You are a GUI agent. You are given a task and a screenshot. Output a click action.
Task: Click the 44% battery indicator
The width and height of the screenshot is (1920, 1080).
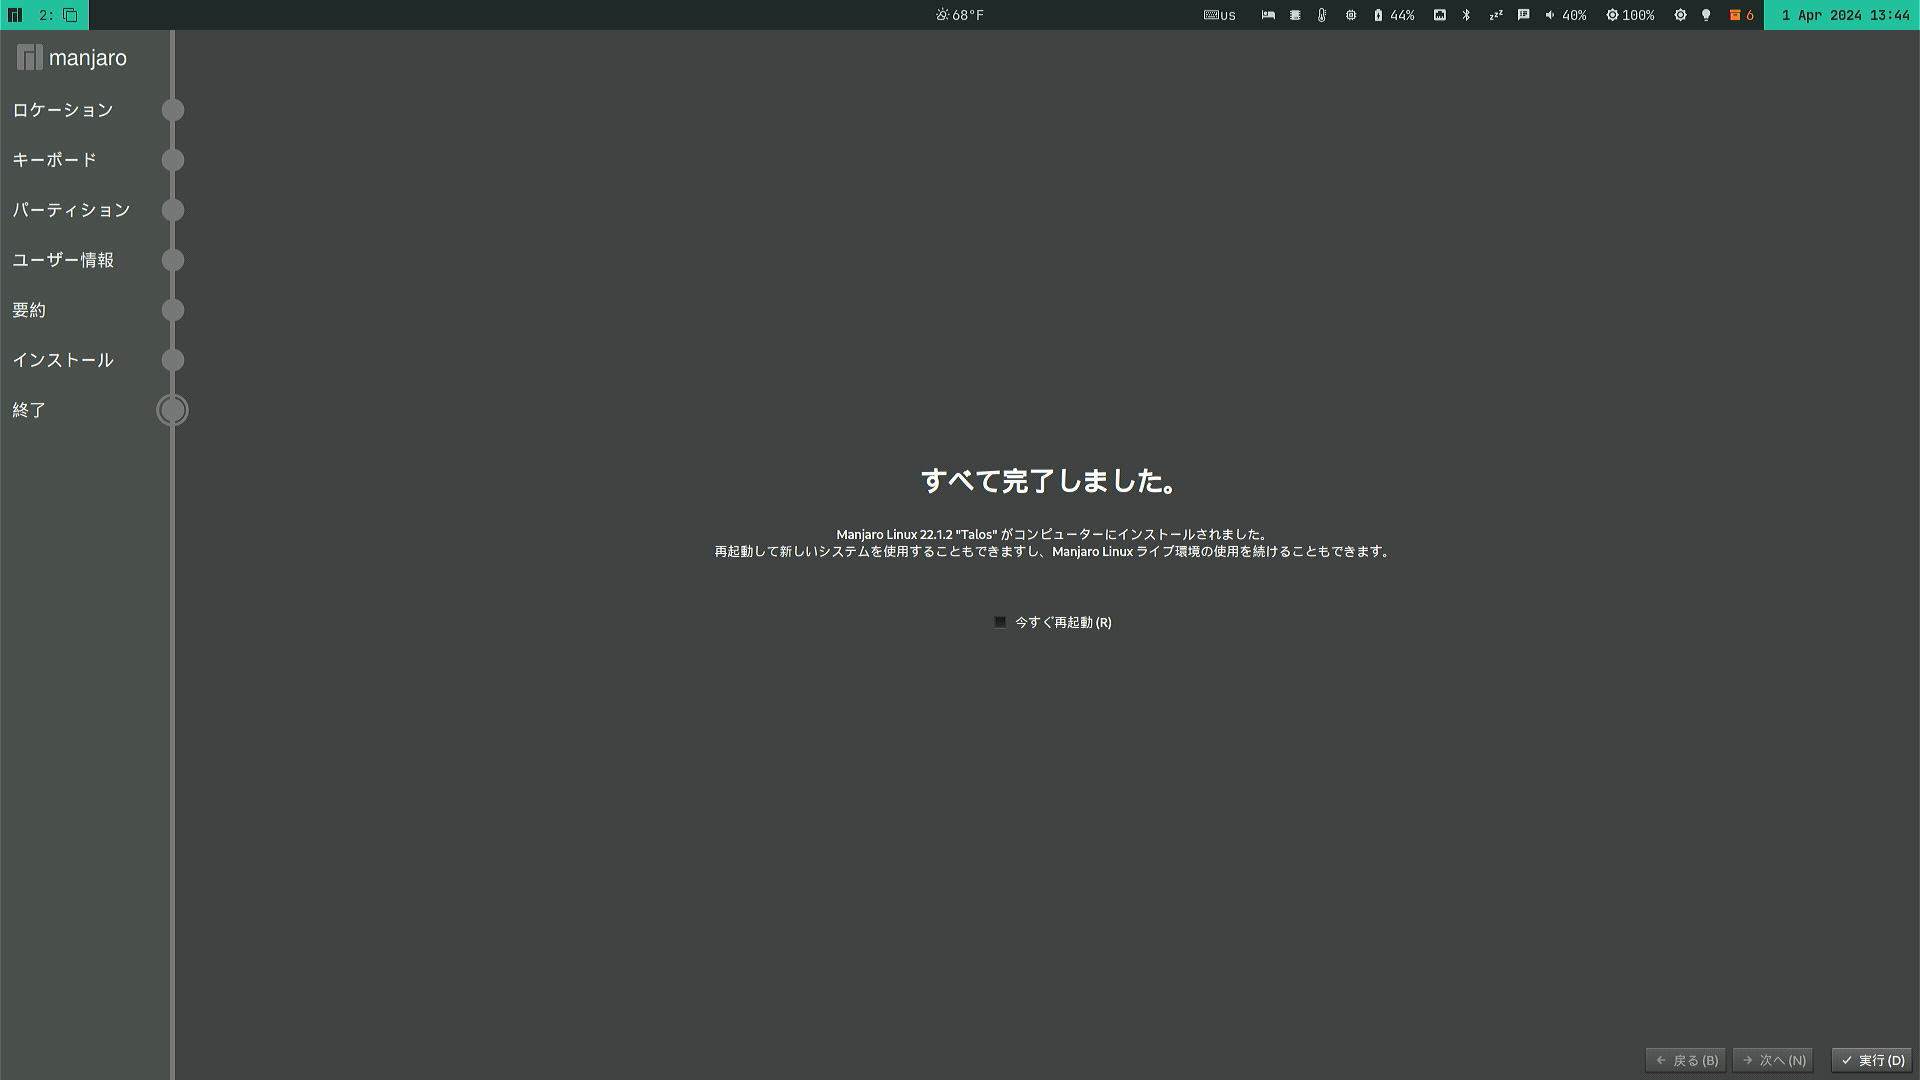(x=1394, y=15)
